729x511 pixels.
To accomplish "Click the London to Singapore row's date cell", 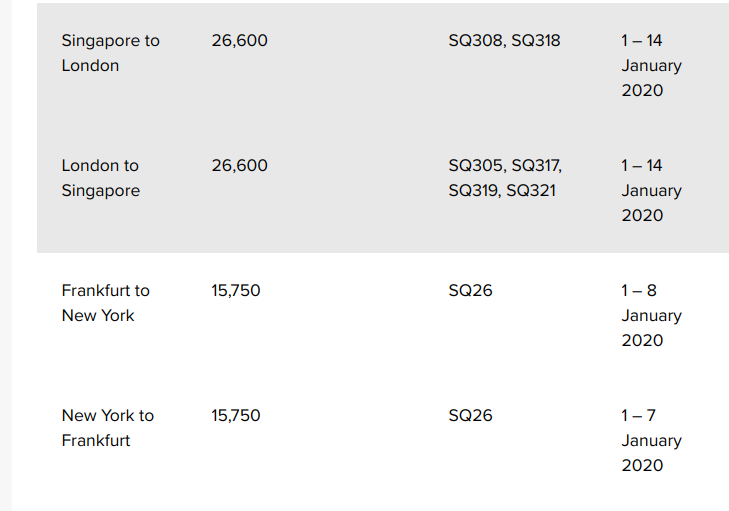I will (651, 190).
